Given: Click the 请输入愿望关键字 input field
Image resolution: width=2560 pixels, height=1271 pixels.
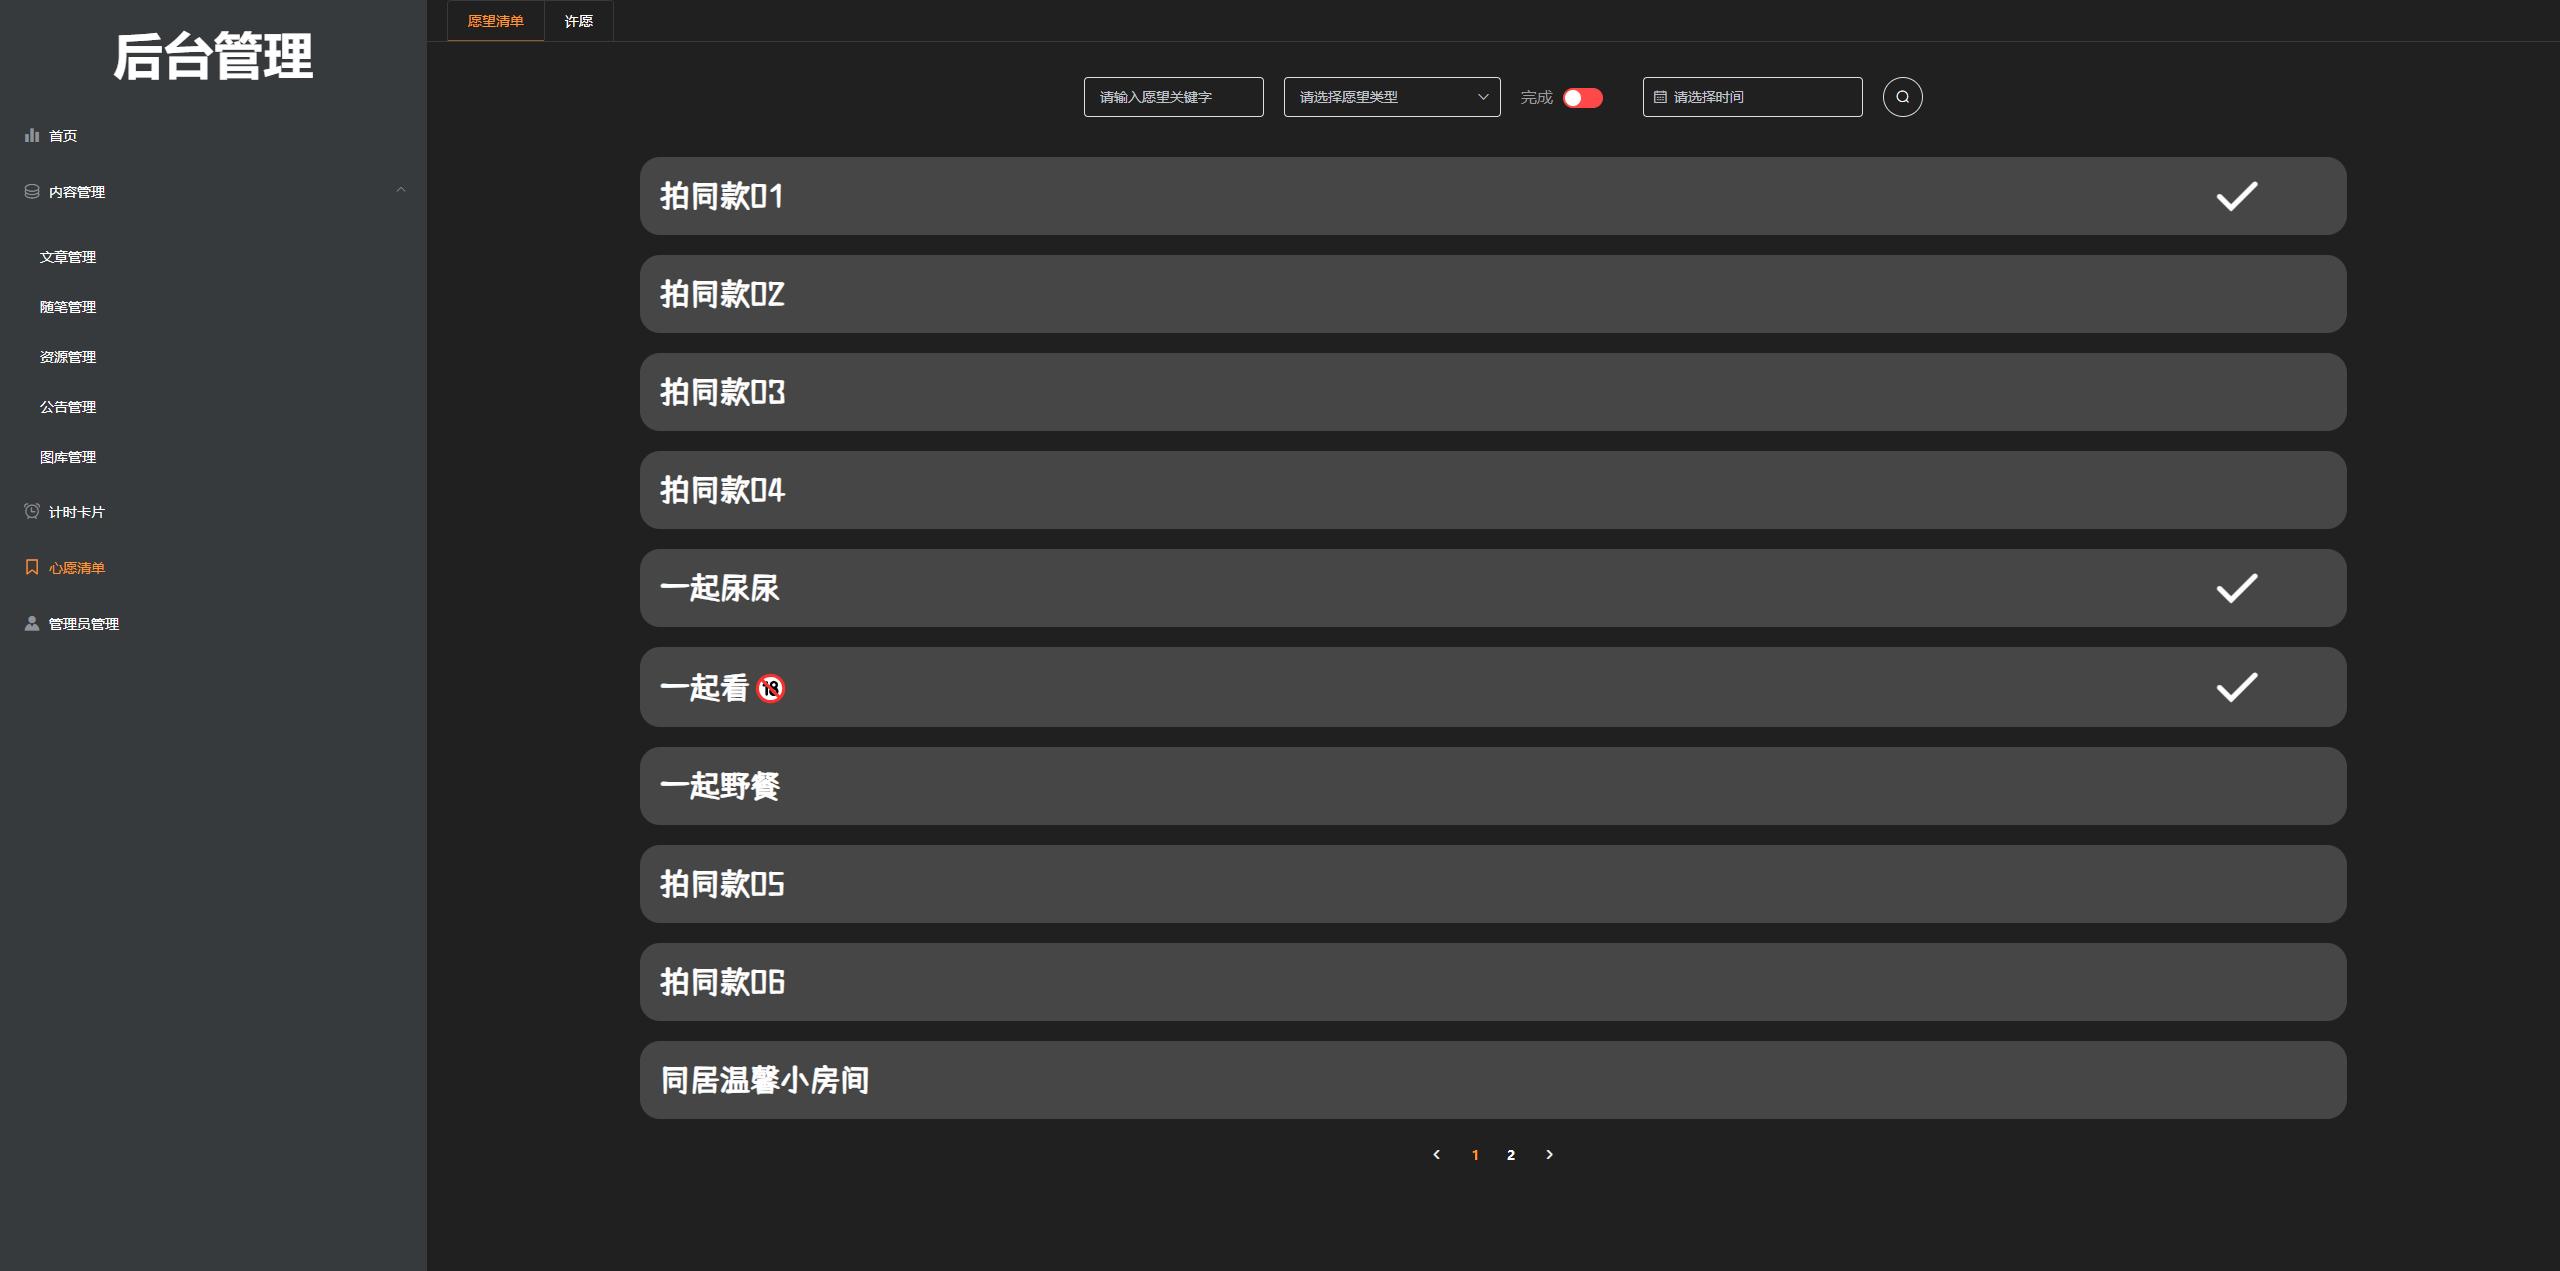Looking at the screenshot, I should click(1173, 97).
